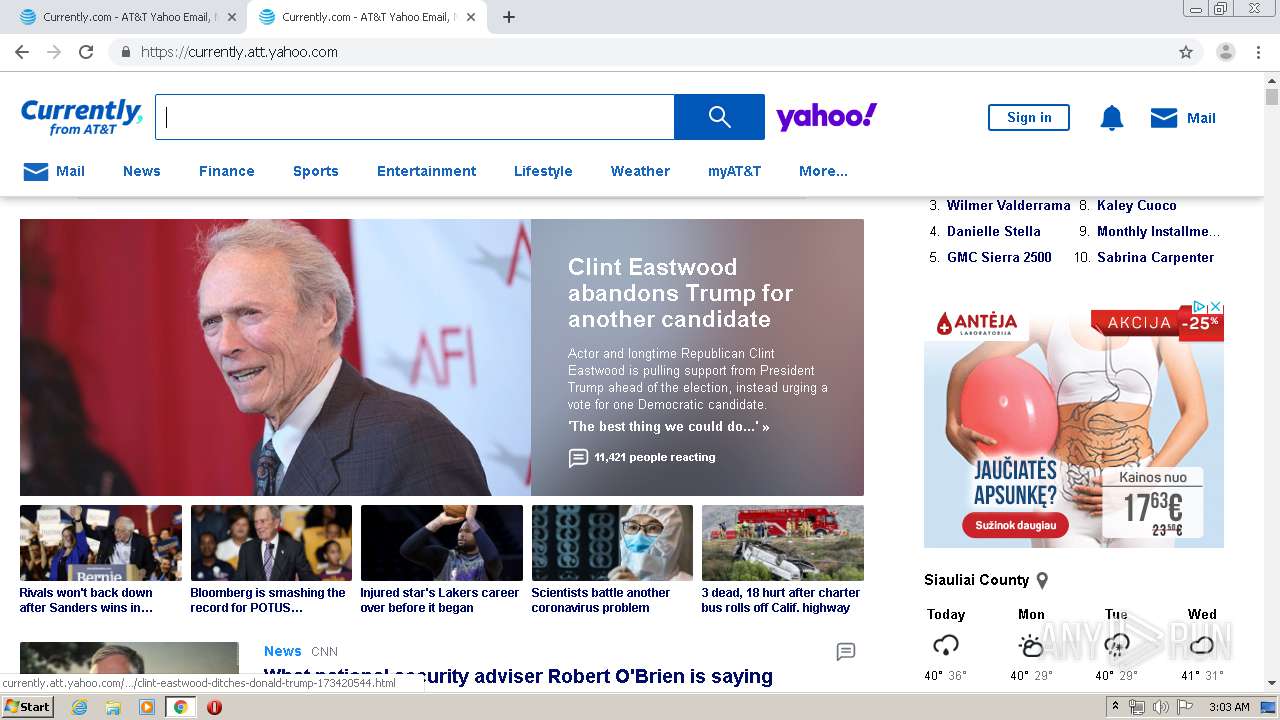Go to Currently from AT&T logo
1280x720 pixels.
pos(82,117)
